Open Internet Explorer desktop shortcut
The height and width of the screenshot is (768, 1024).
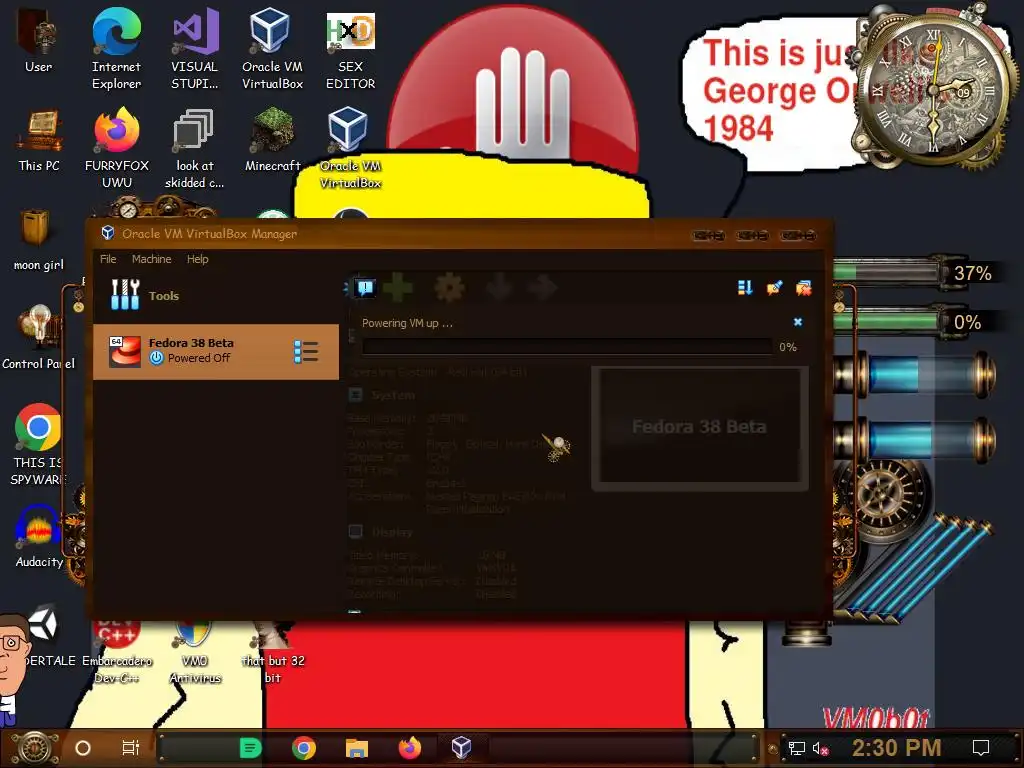click(116, 48)
